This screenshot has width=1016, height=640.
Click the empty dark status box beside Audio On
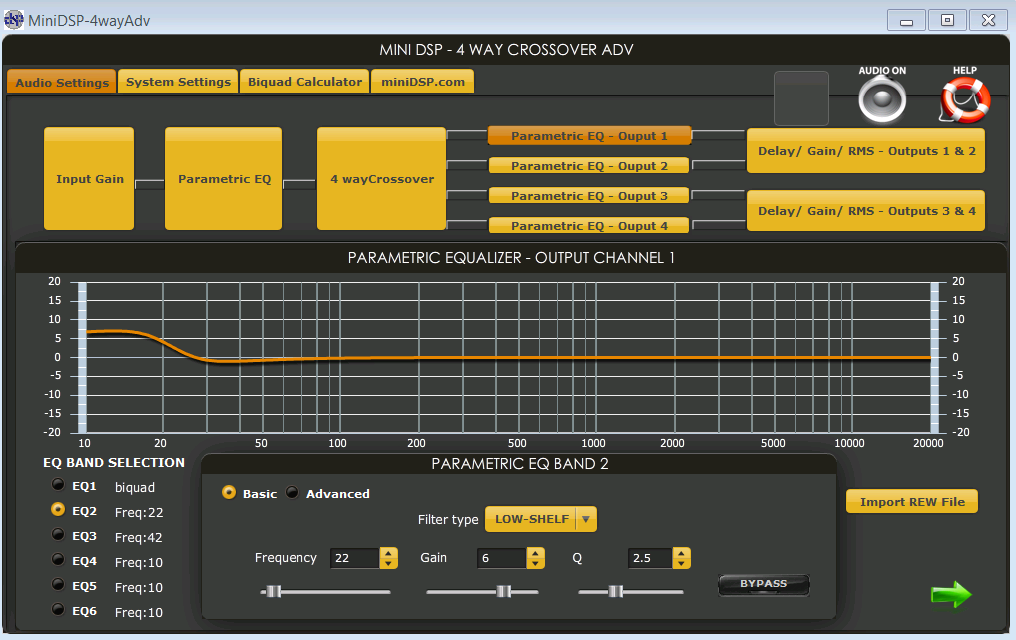coord(802,98)
